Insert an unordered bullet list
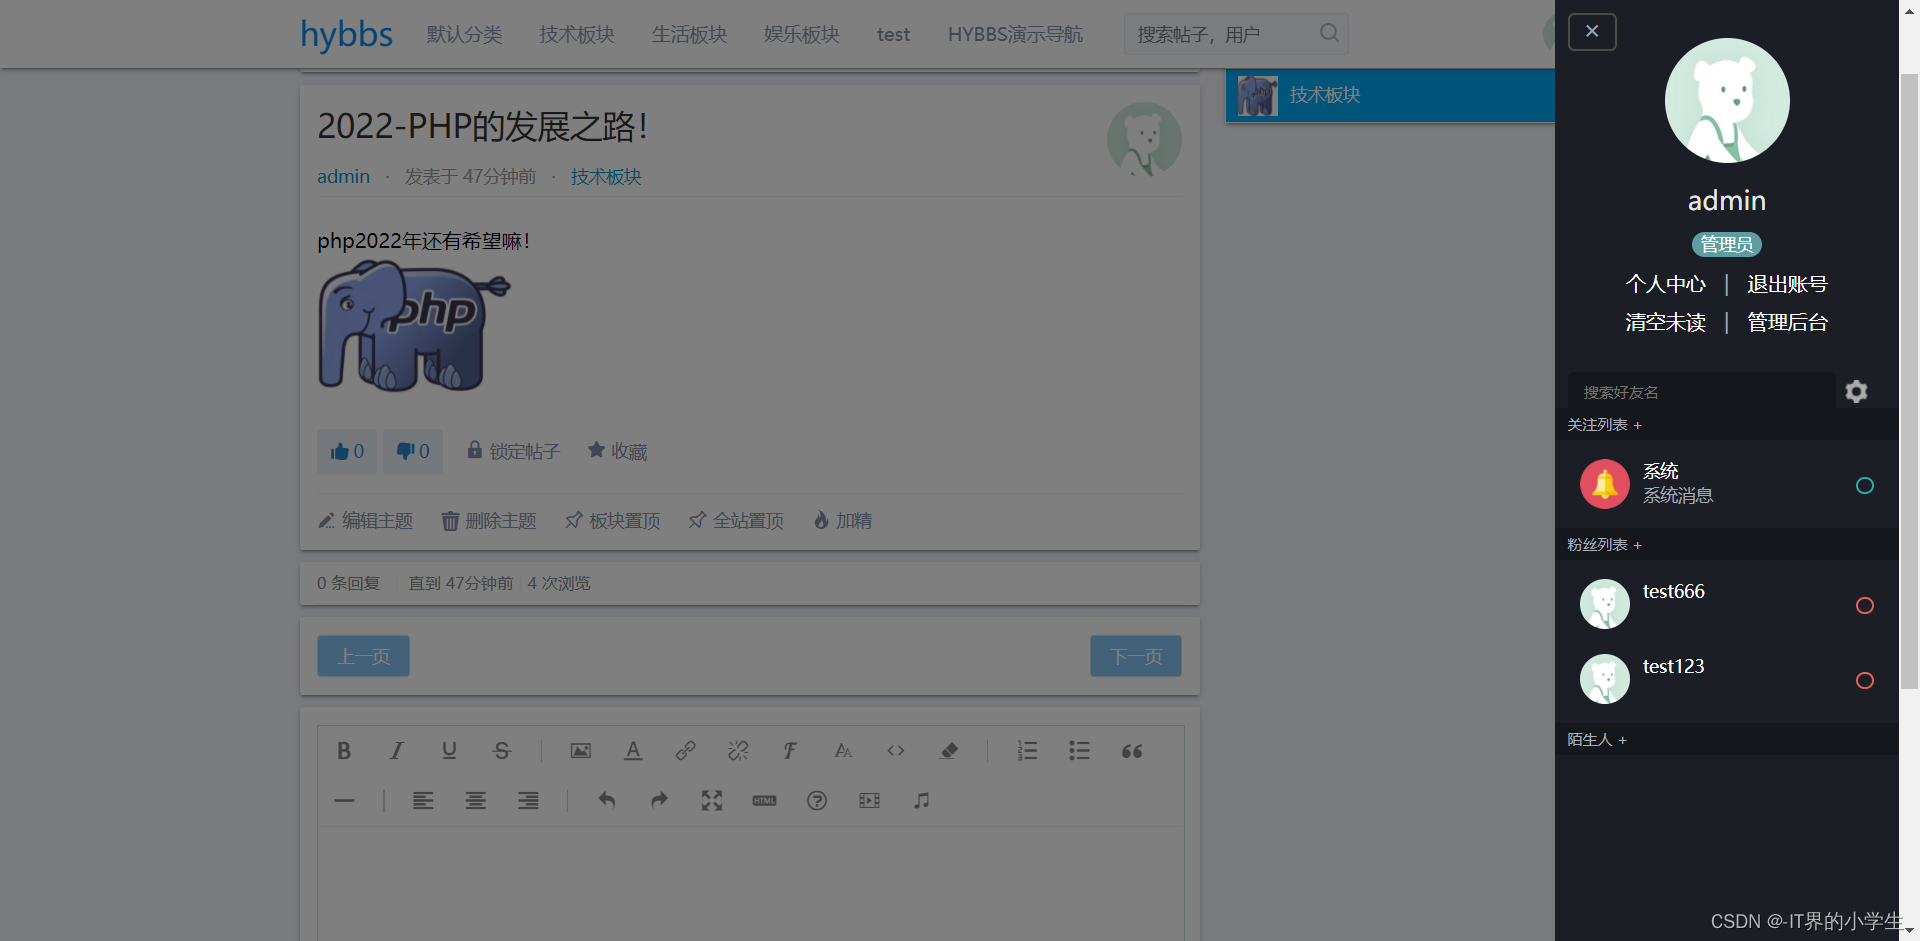This screenshot has height=941, width=1920. [1079, 751]
